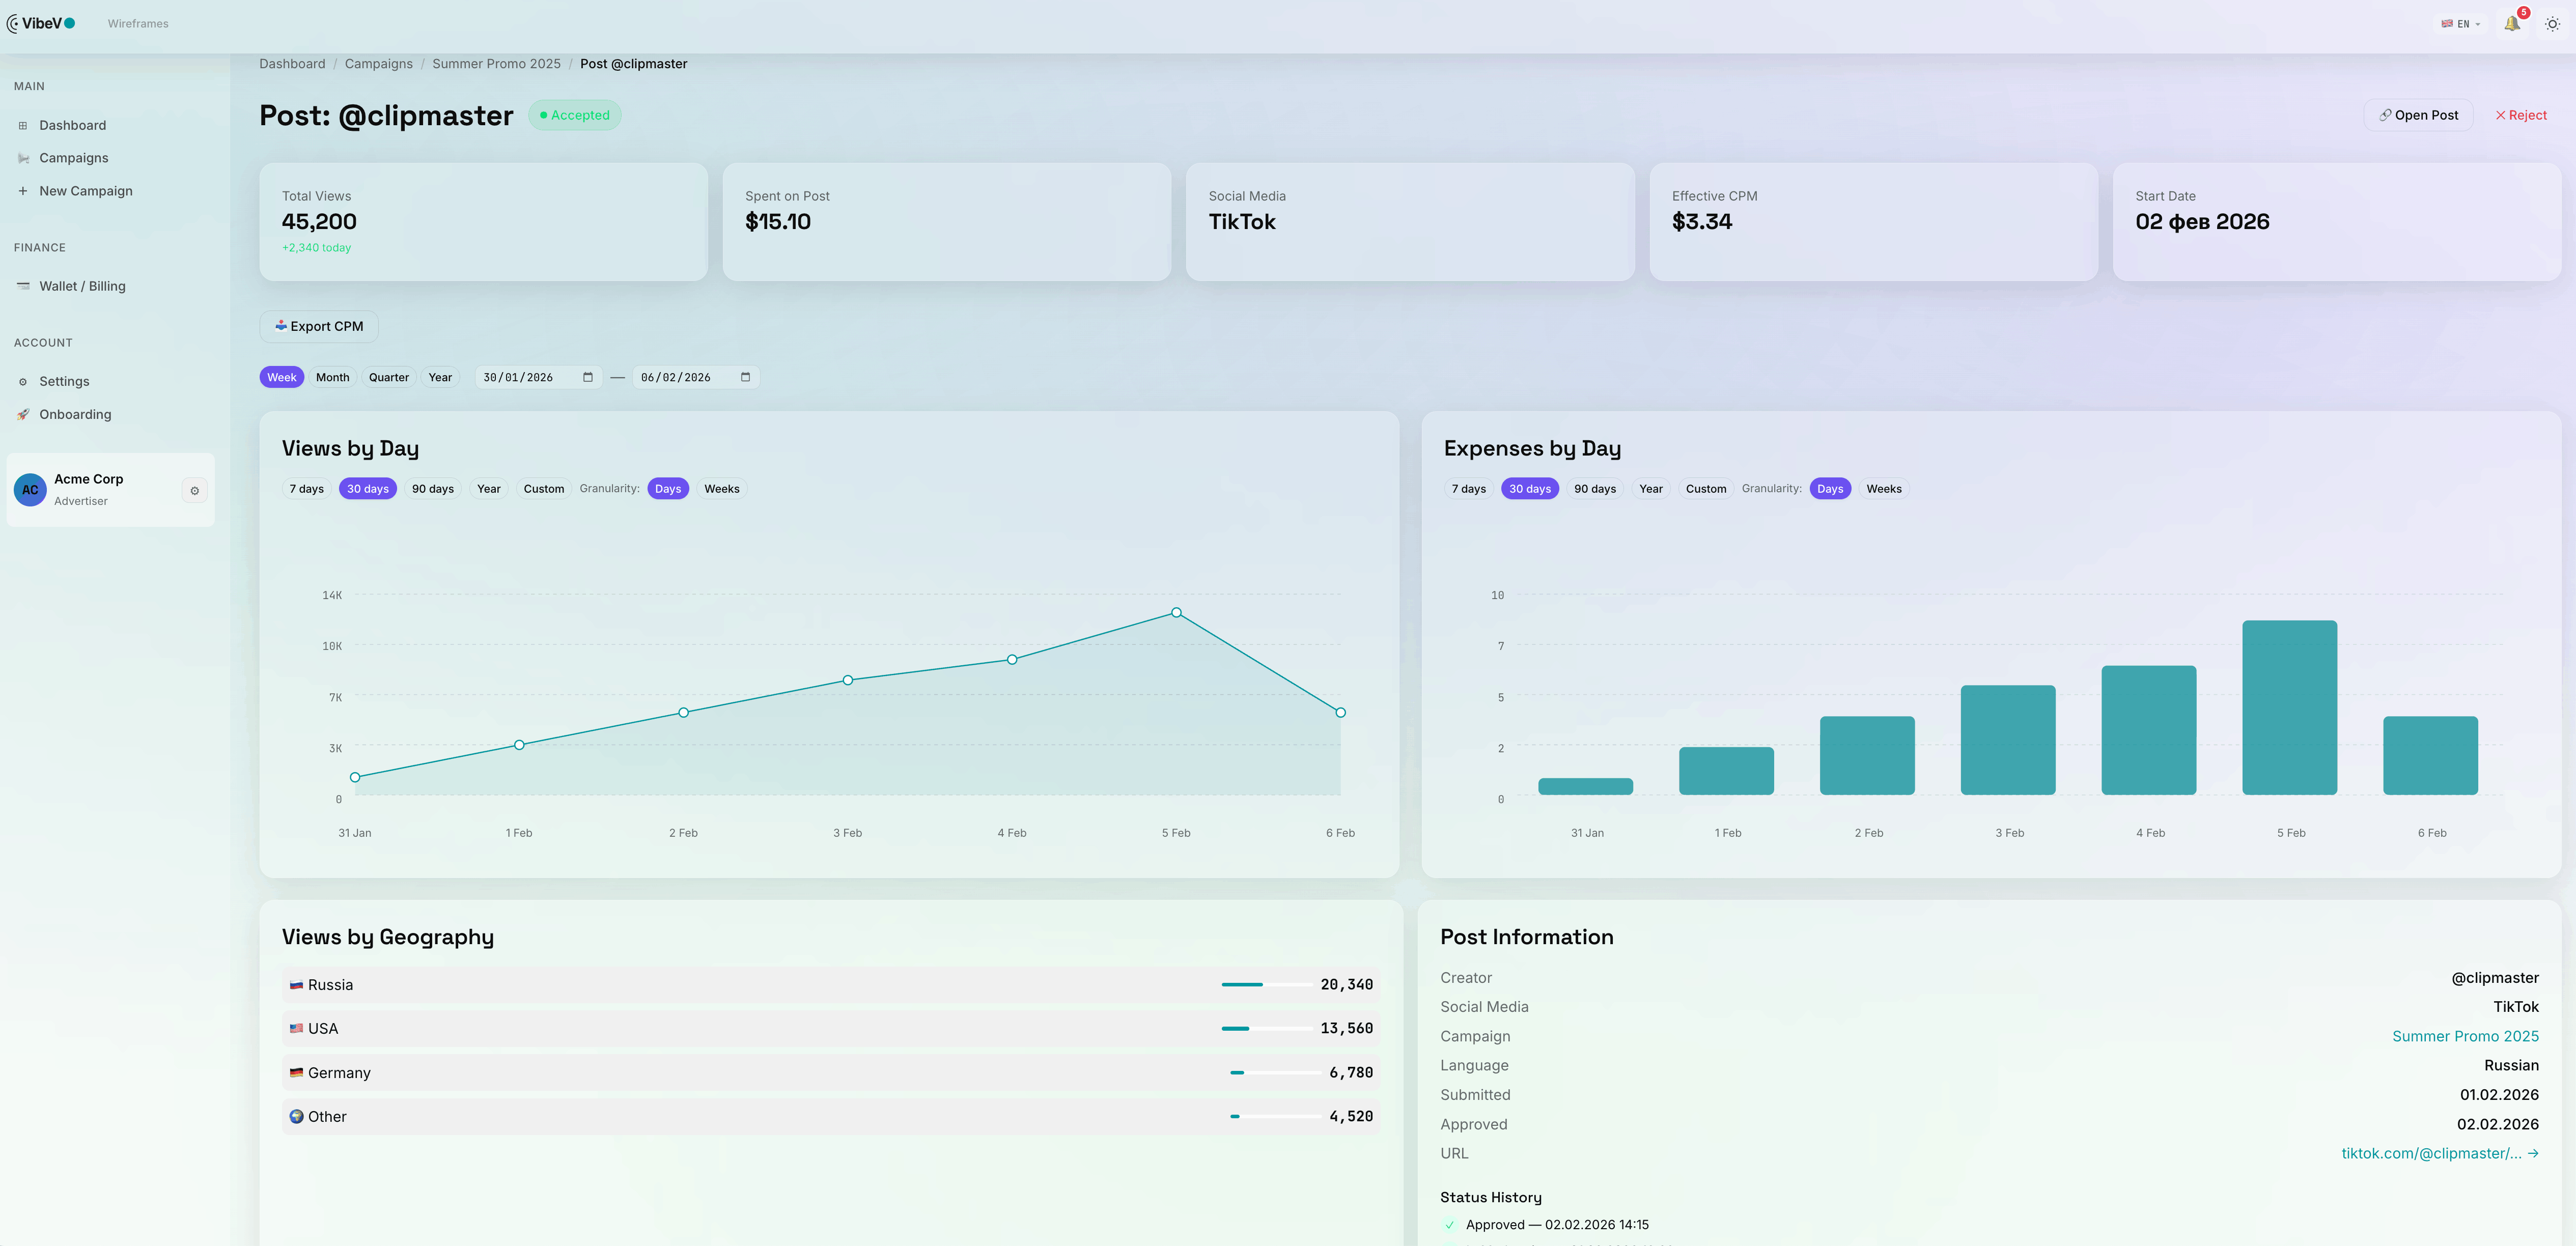This screenshot has width=2576, height=1246.
Task: Switch Views by Day granularity to Weeks
Action: [x=721, y=489]
